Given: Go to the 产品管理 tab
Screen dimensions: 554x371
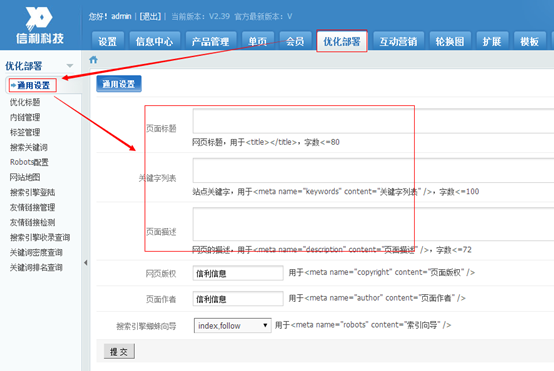Looking at the screenshot, I should (211, 41).
